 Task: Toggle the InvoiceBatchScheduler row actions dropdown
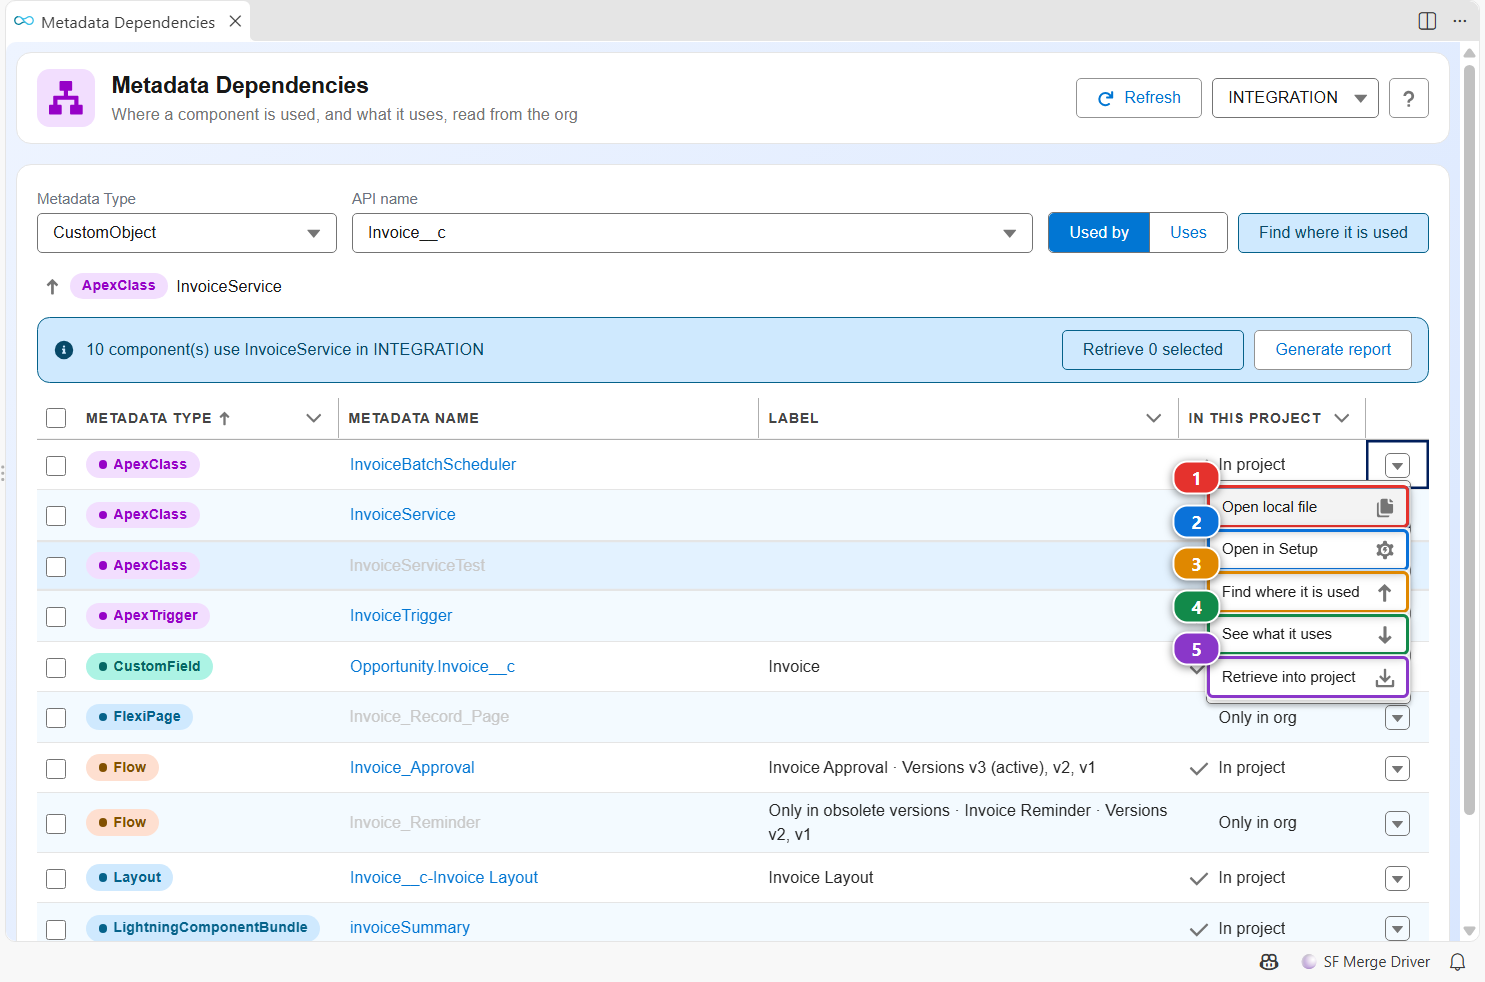tap(1397, 465)
